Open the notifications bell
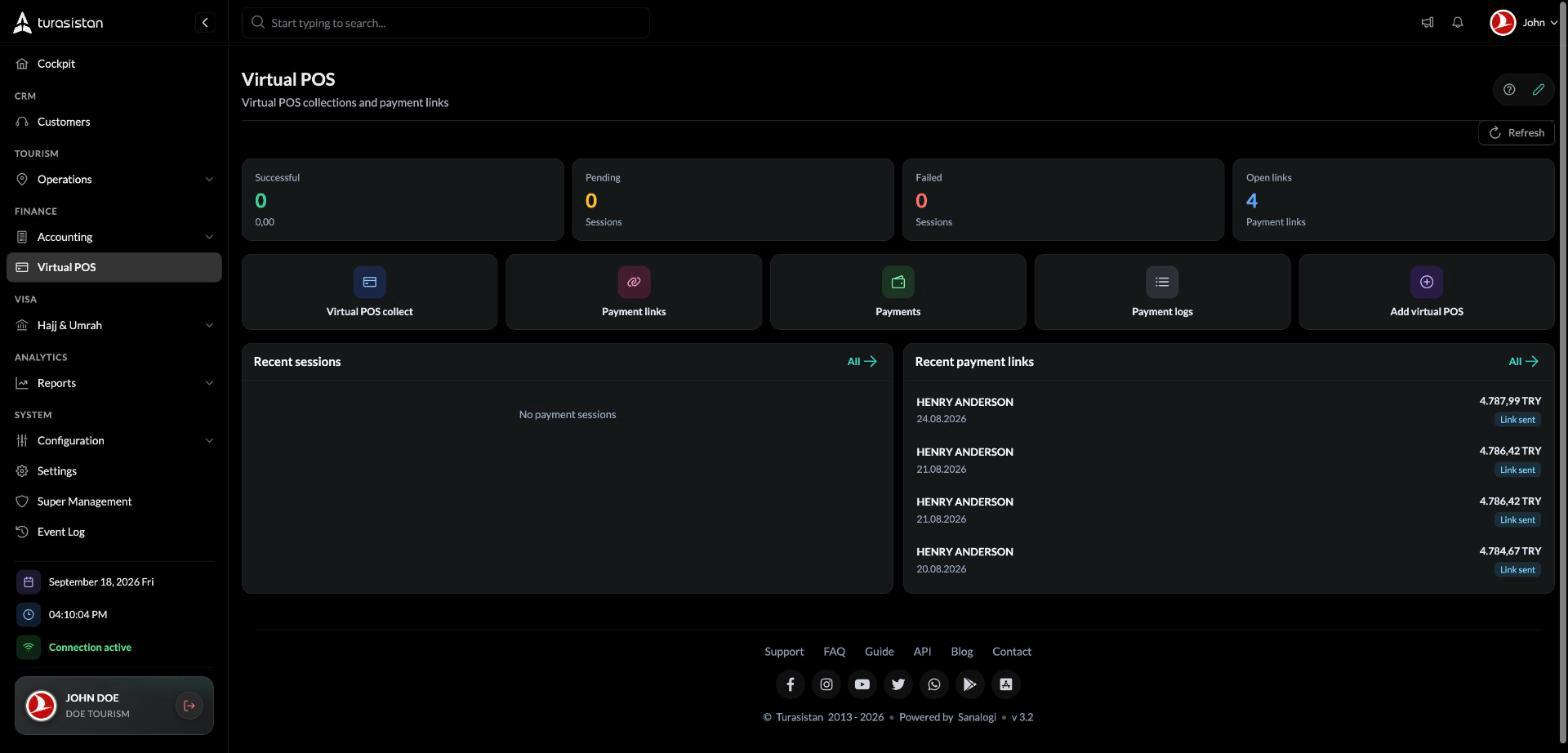The width and height of the screenshot is (1568, 753). coord(1457,22)
